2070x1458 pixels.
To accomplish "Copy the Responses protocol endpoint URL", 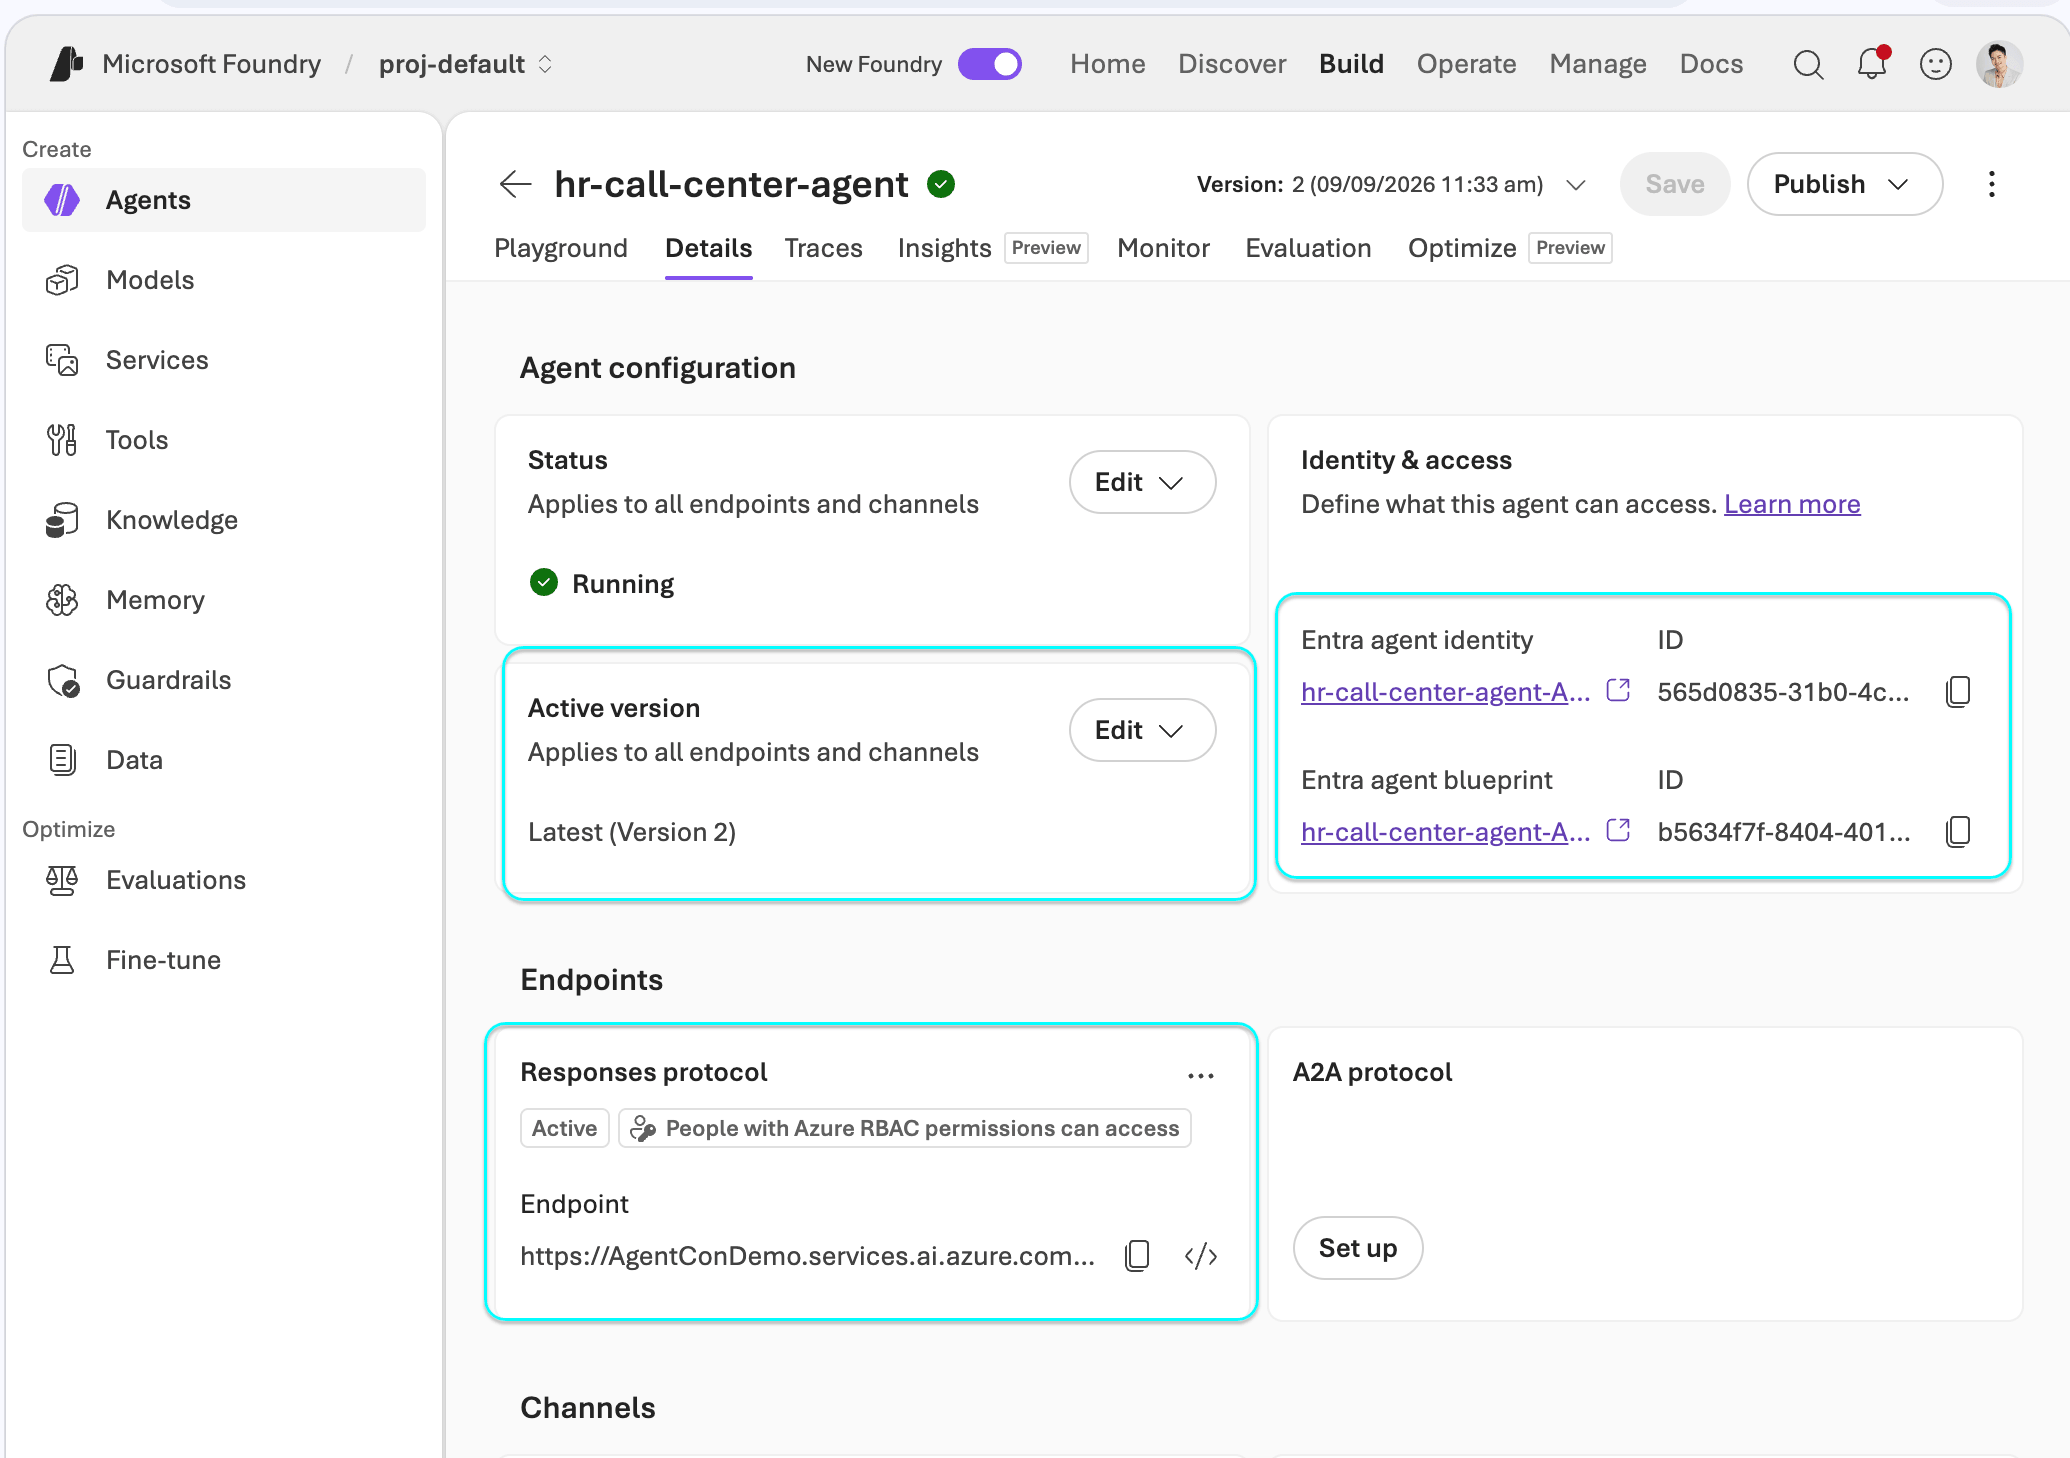I will 1138,1256.
